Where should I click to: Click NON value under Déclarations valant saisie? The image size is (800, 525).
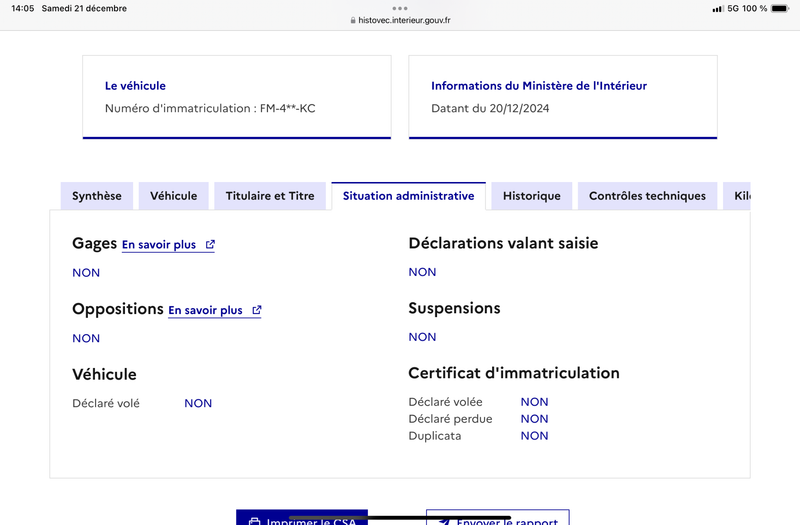pyautogui.click(x=422, y=272)
